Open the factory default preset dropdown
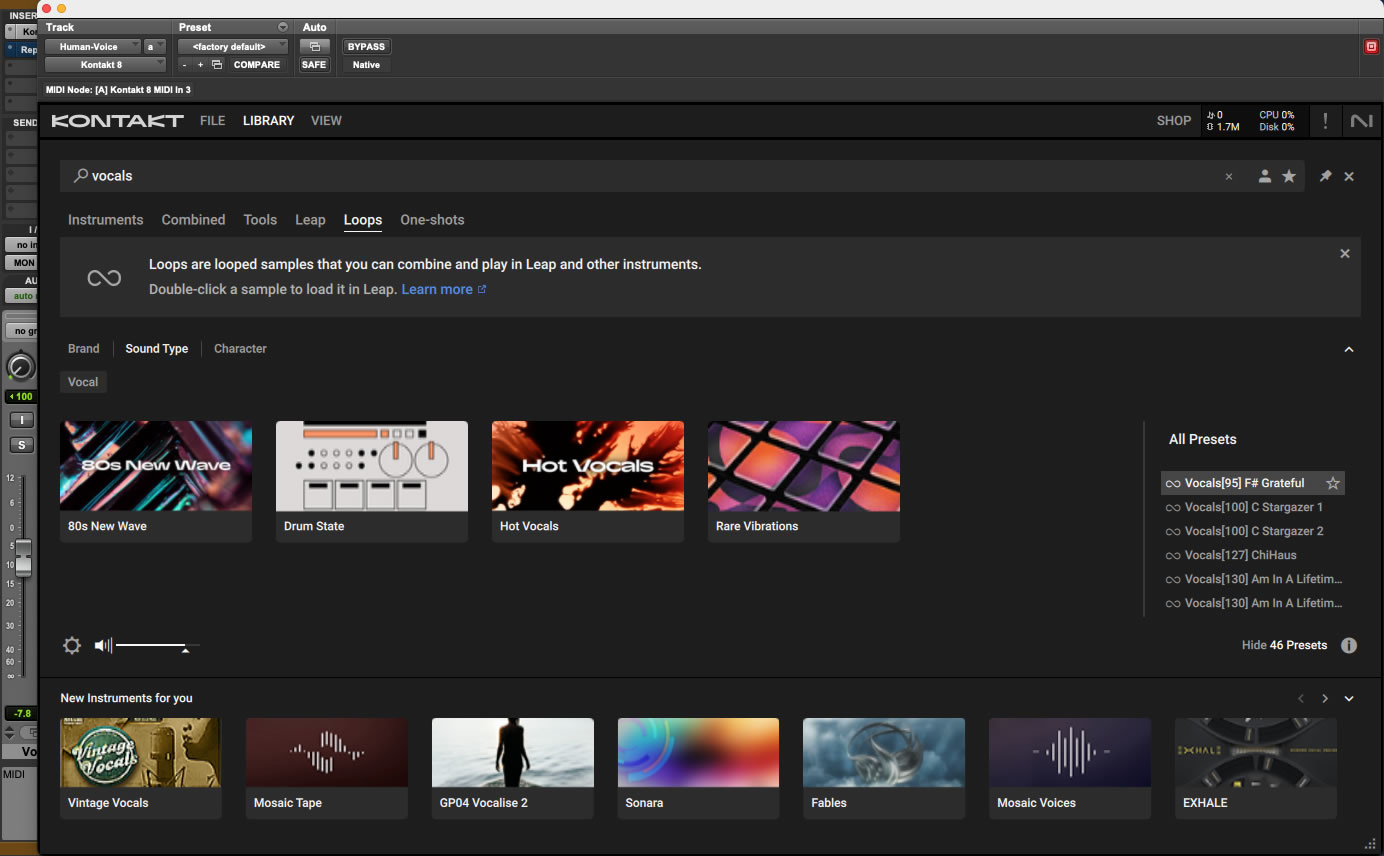Viewport: 1384px width, 856px height. pyautogui.click(x=233, y=46)
